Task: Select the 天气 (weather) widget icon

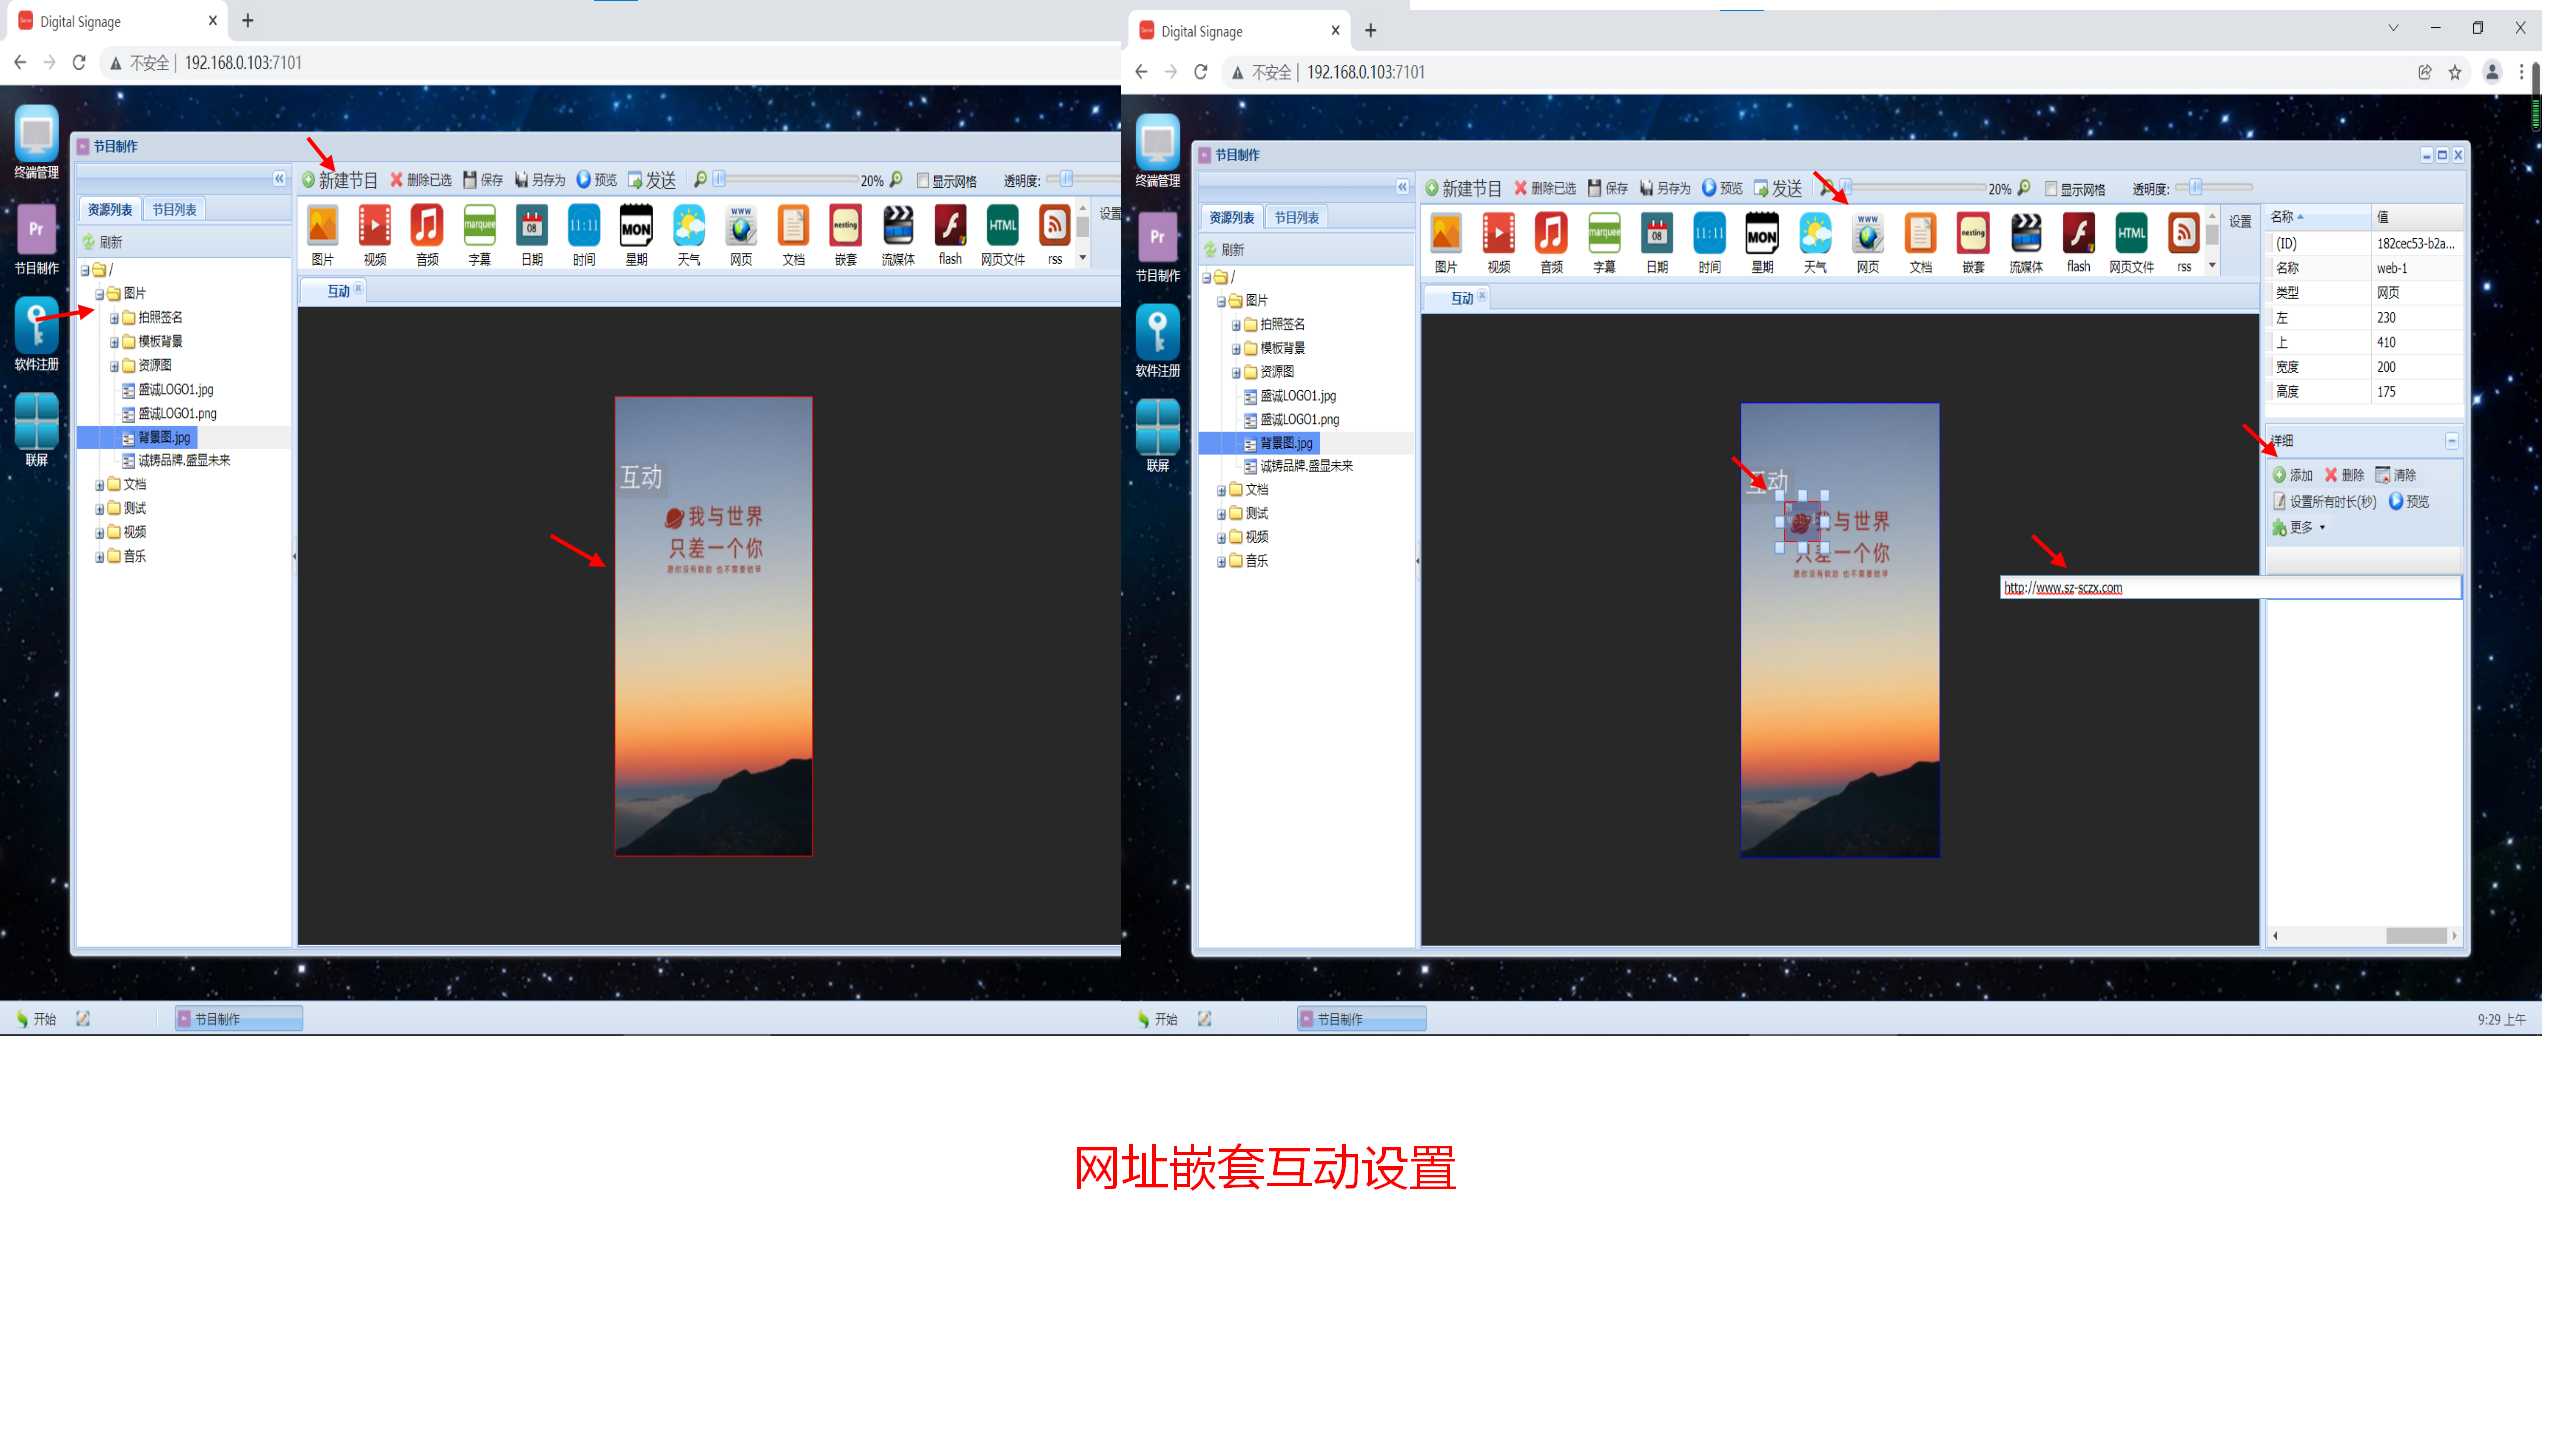Action: click(x=687, y=230)
